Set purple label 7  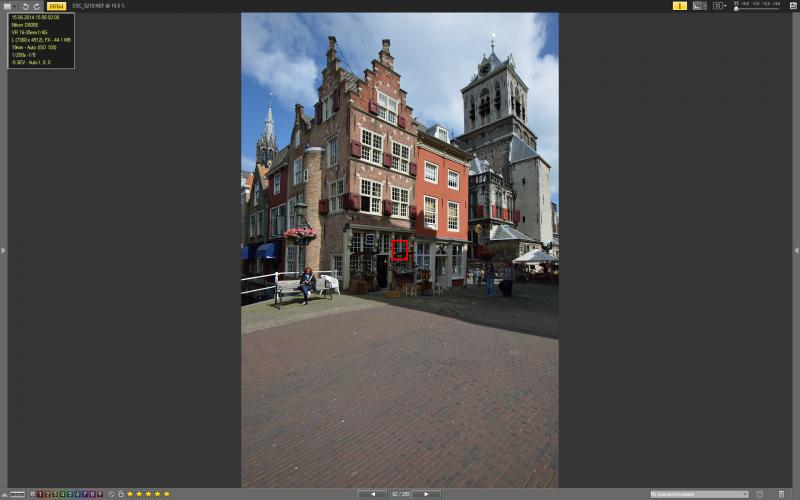coord(85,494)
